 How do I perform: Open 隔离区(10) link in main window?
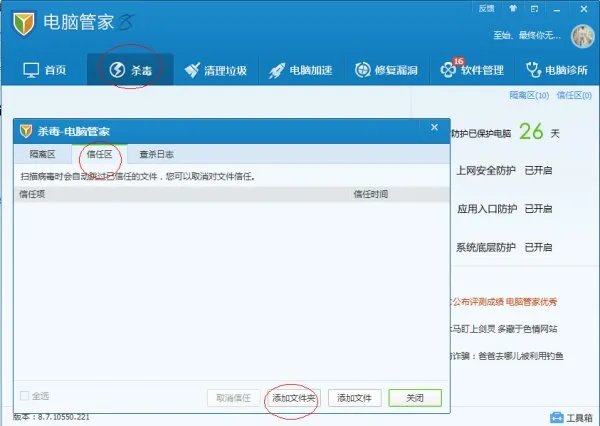click(x=529, y=95)
